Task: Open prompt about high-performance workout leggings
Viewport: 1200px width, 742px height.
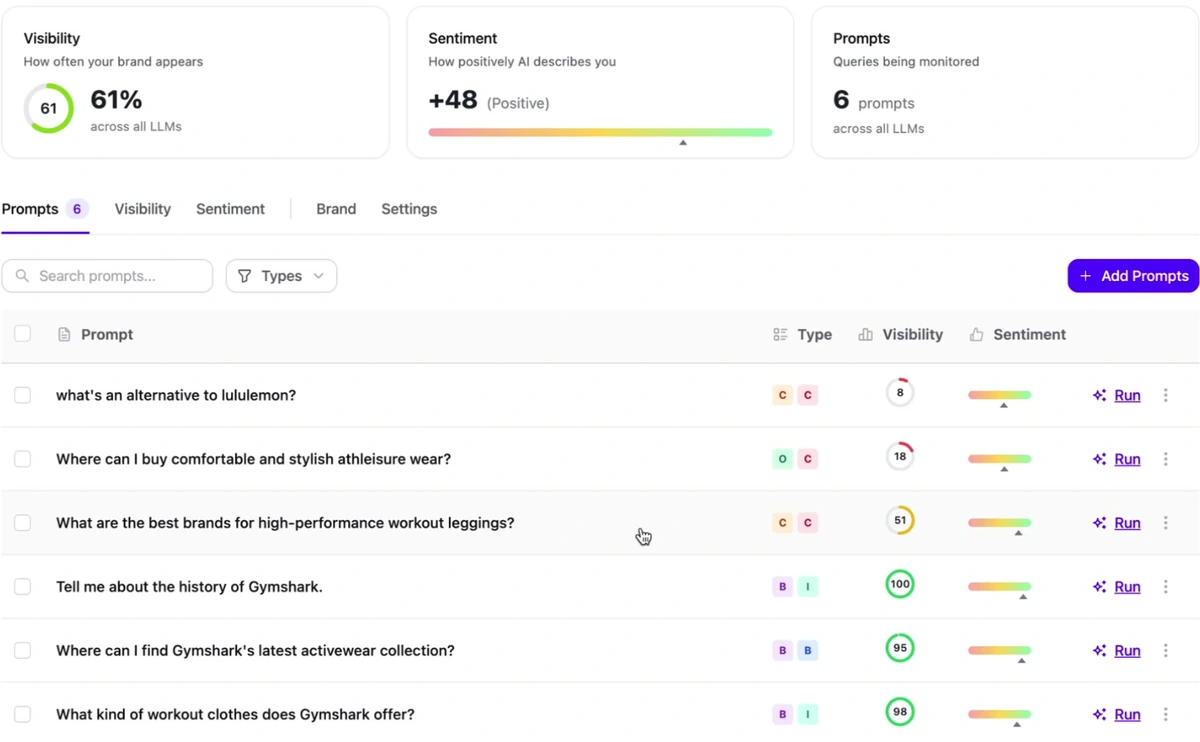Action: click(x=285, y=523)
